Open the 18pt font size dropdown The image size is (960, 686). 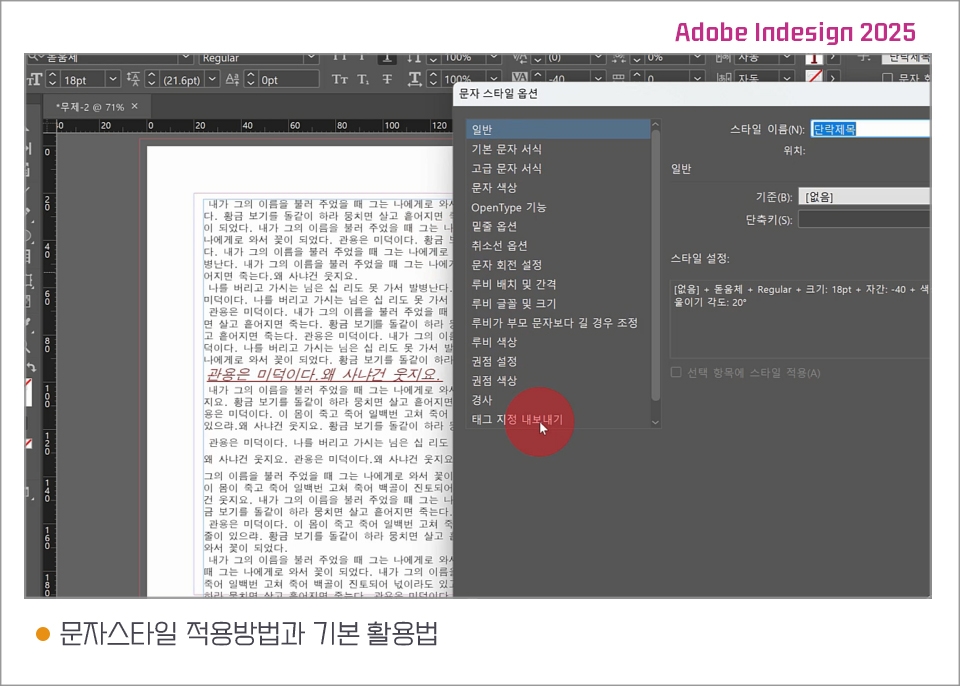click(112, 80)
